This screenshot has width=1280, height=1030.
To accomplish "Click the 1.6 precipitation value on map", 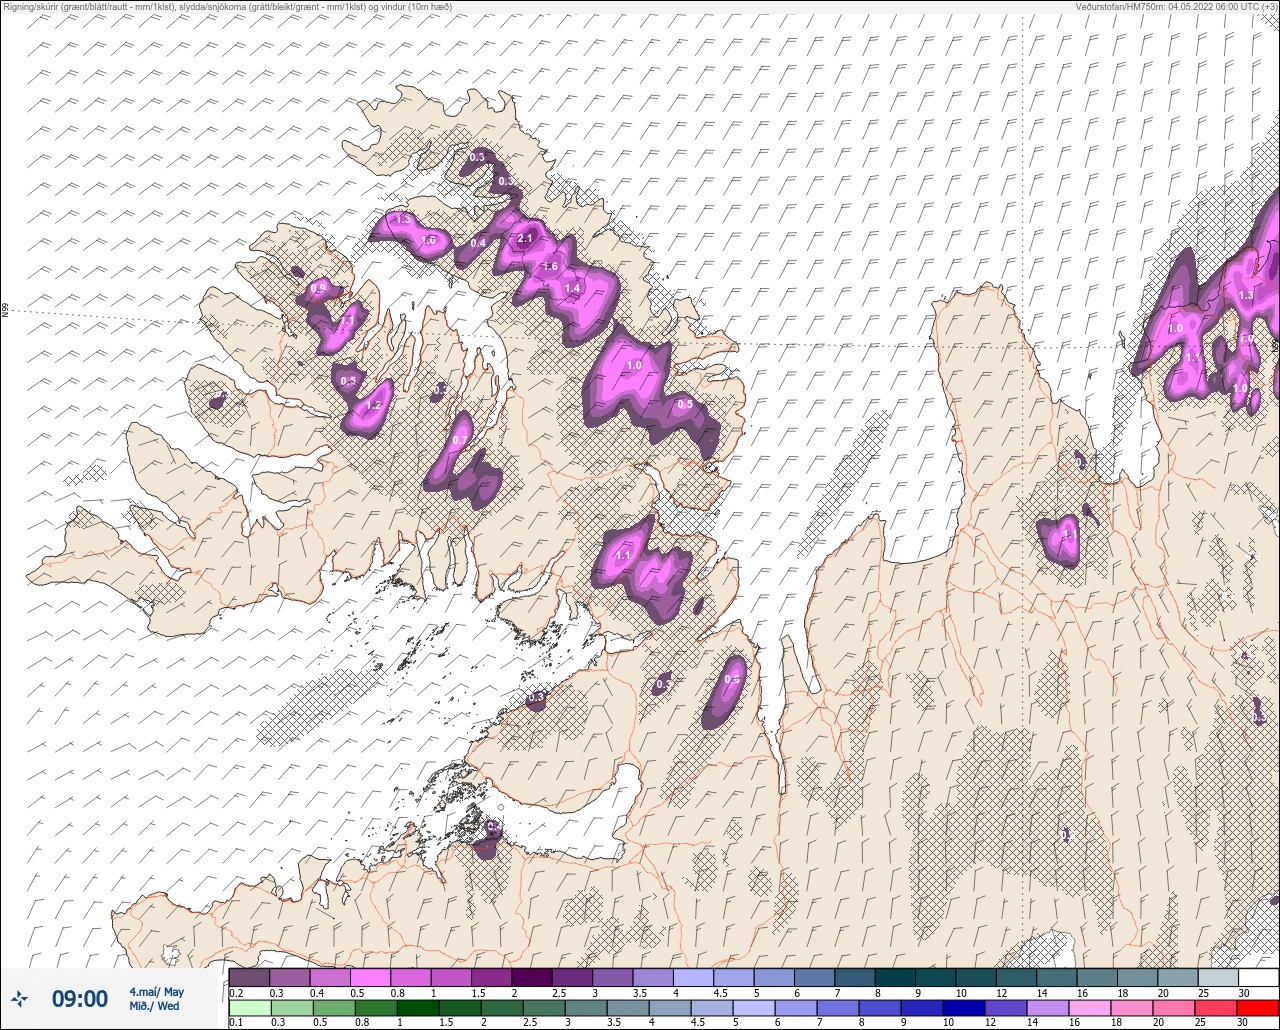I will coord(549,266).
